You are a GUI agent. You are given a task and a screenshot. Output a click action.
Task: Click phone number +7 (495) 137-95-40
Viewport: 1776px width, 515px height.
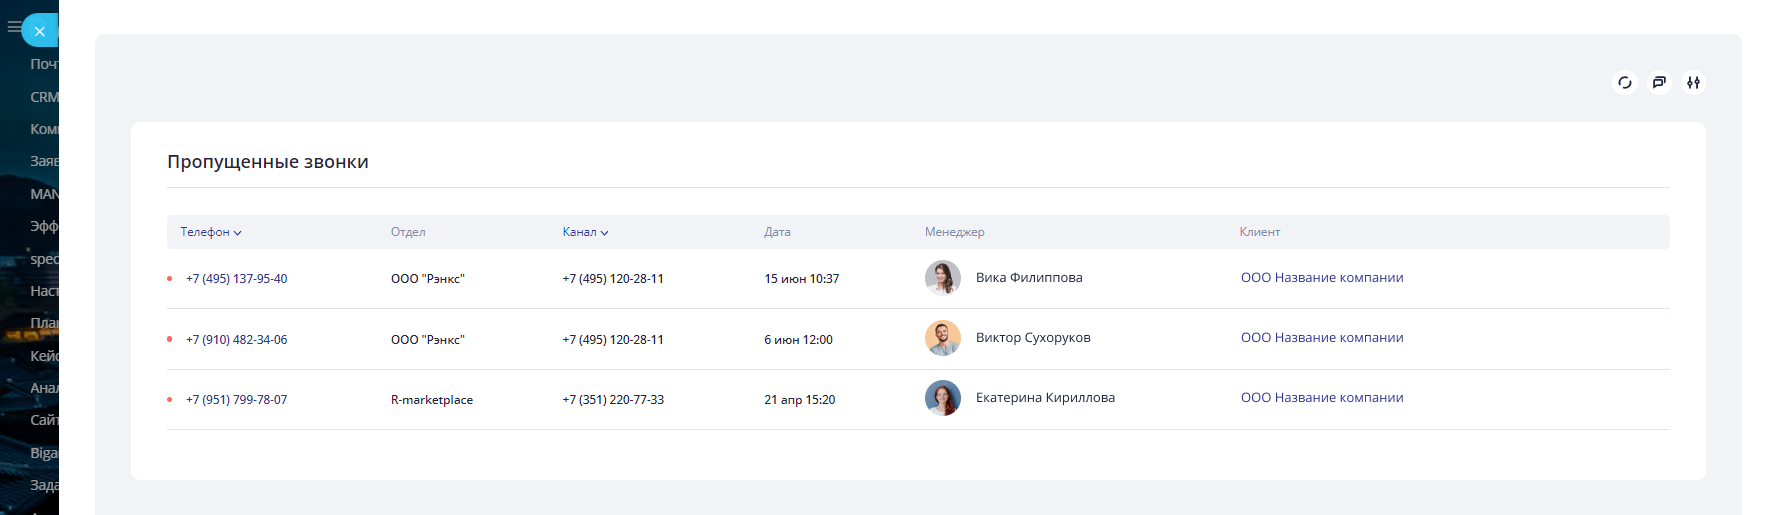236,279
